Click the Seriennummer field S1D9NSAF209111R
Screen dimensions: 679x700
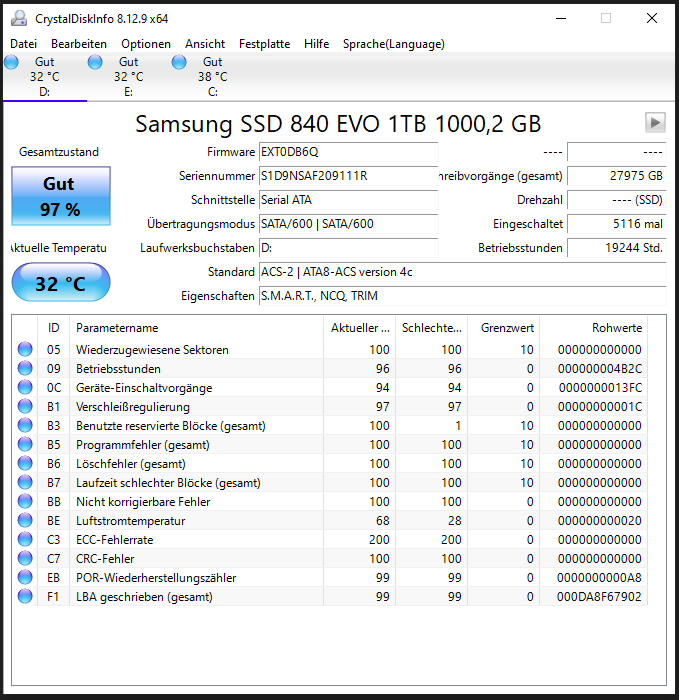348,176
